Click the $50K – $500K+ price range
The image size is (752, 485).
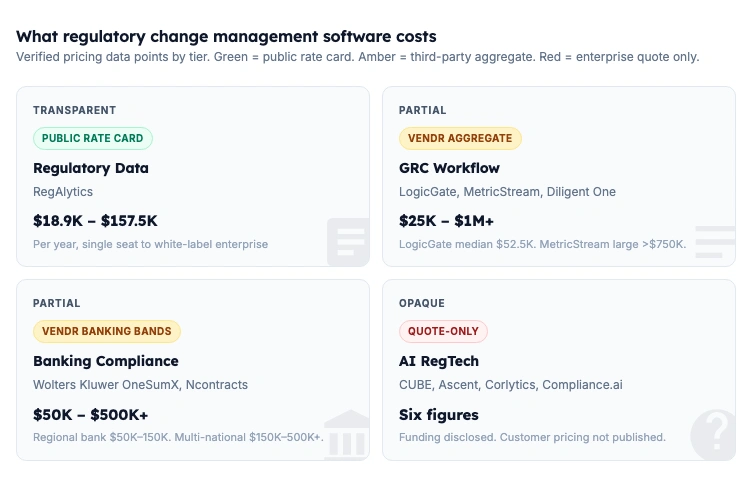point(91,414)
